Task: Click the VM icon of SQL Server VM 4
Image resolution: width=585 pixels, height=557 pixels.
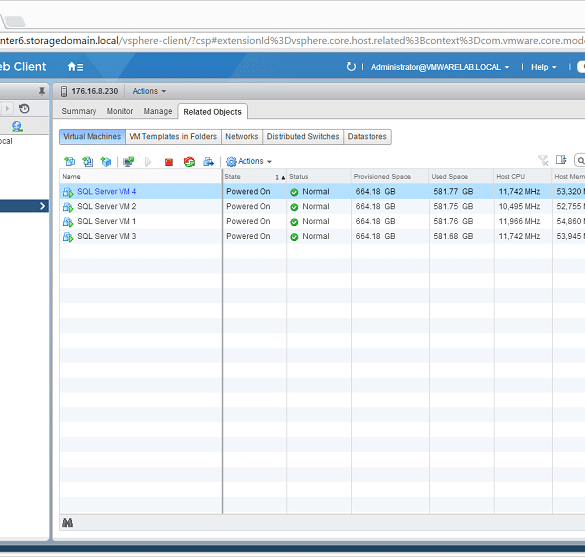Action: coord(68,192)
